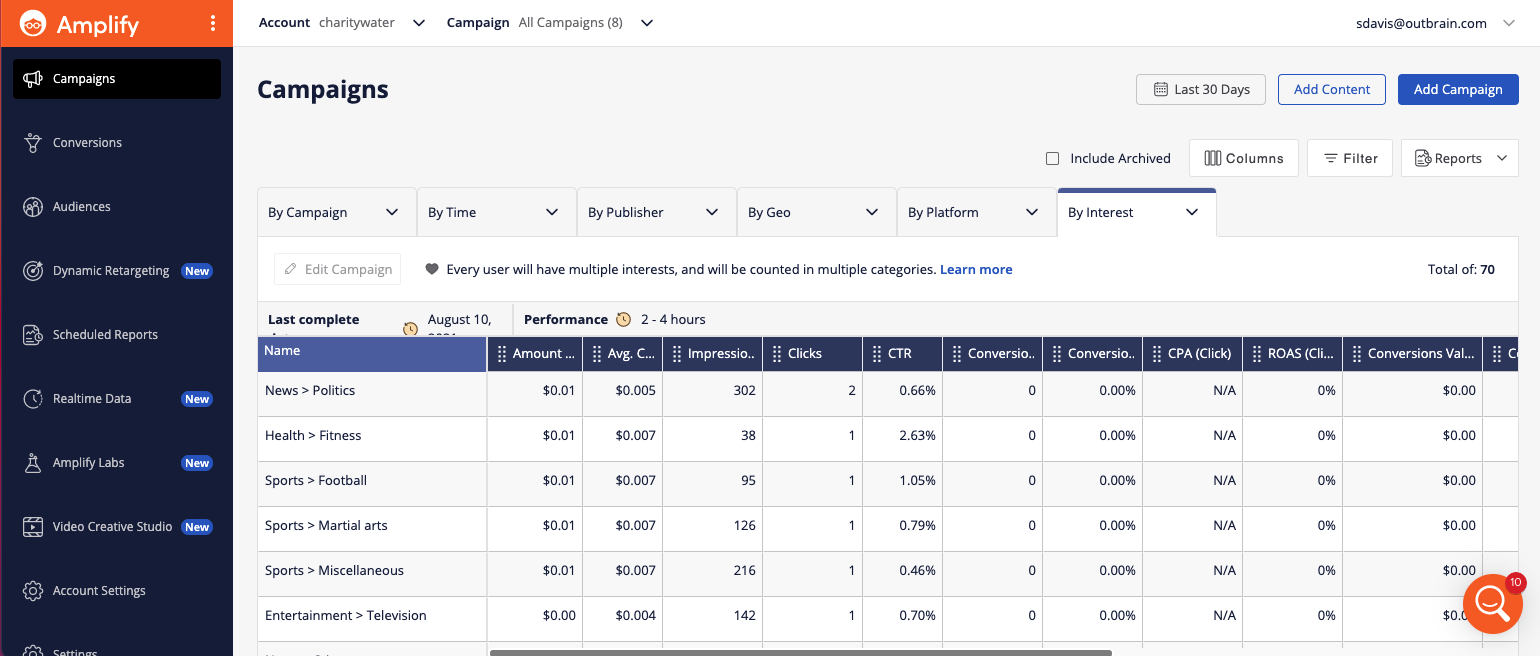This screenshot has height=656, width=1540.
Task: Click the Realtime Data clock icon
Action: coord(33,399)
